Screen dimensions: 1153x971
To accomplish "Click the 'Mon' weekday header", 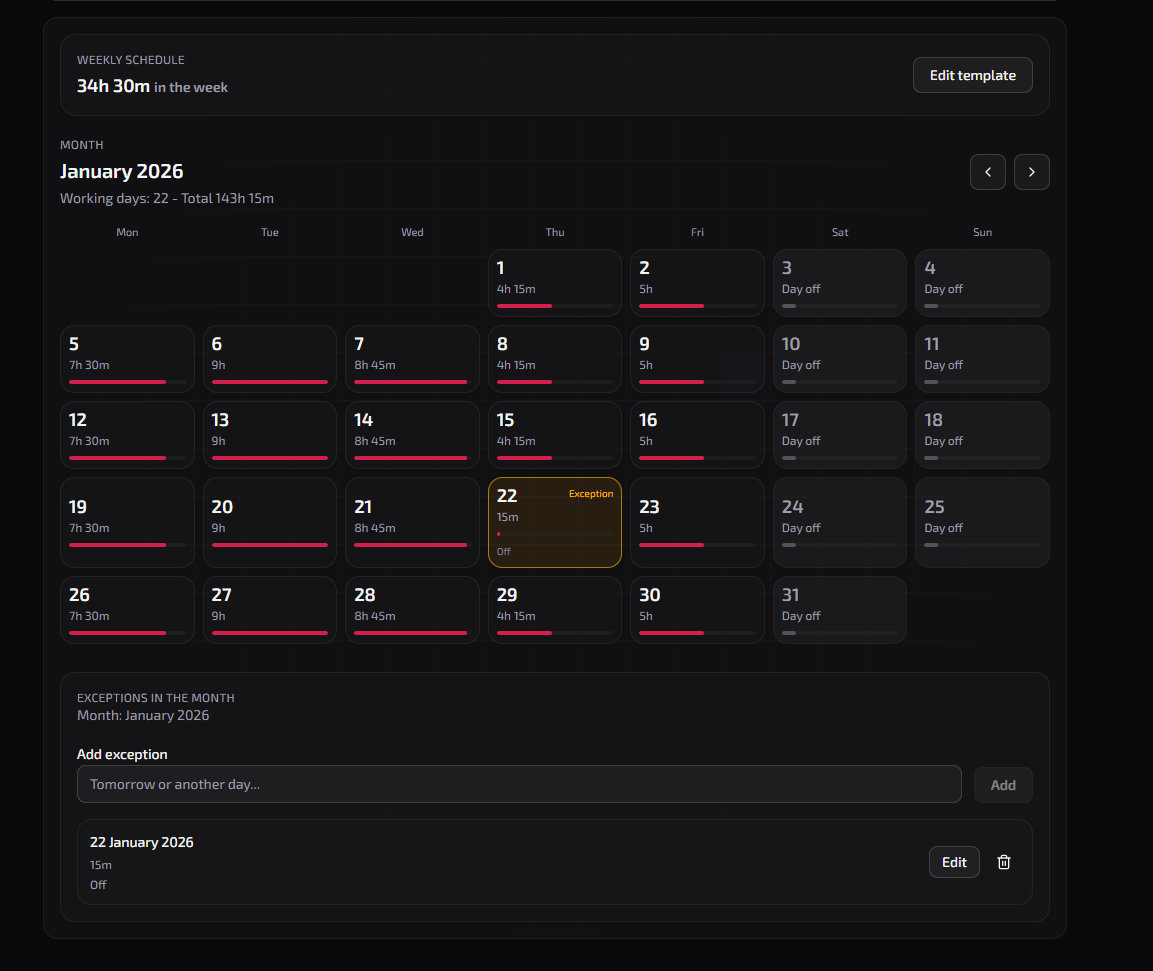I will 127,232.
